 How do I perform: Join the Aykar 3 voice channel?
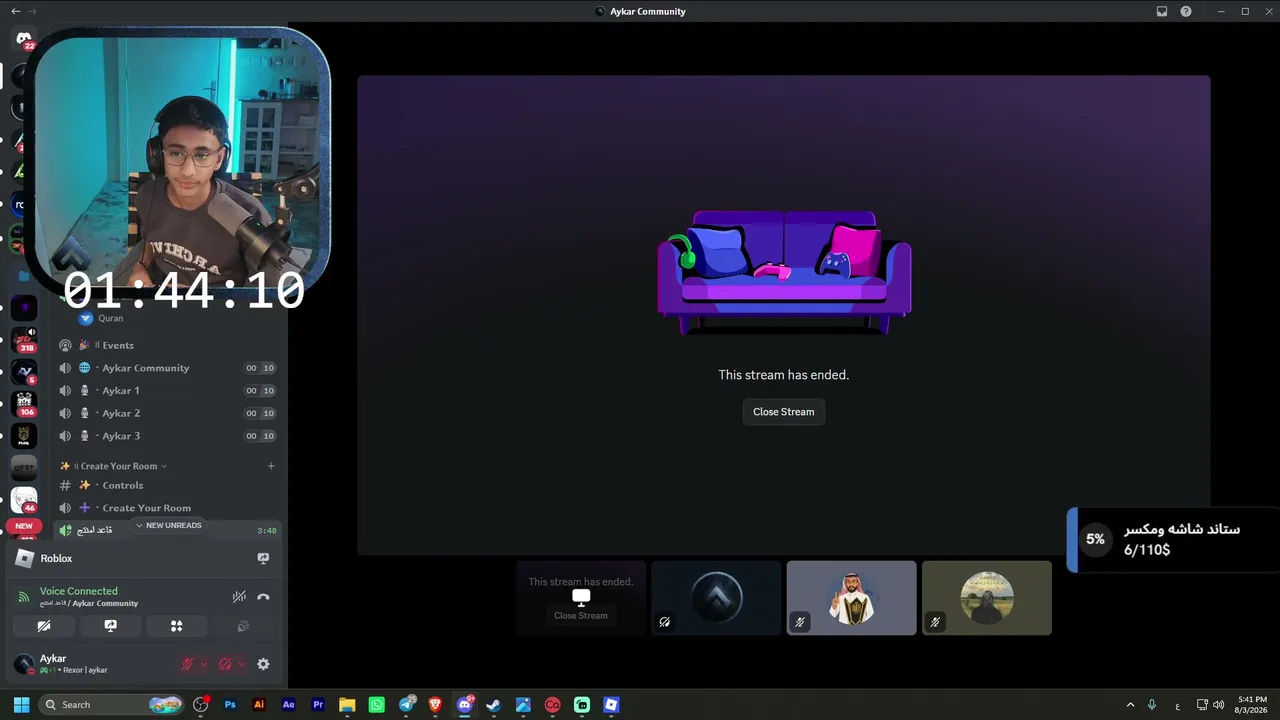(167, 436)
